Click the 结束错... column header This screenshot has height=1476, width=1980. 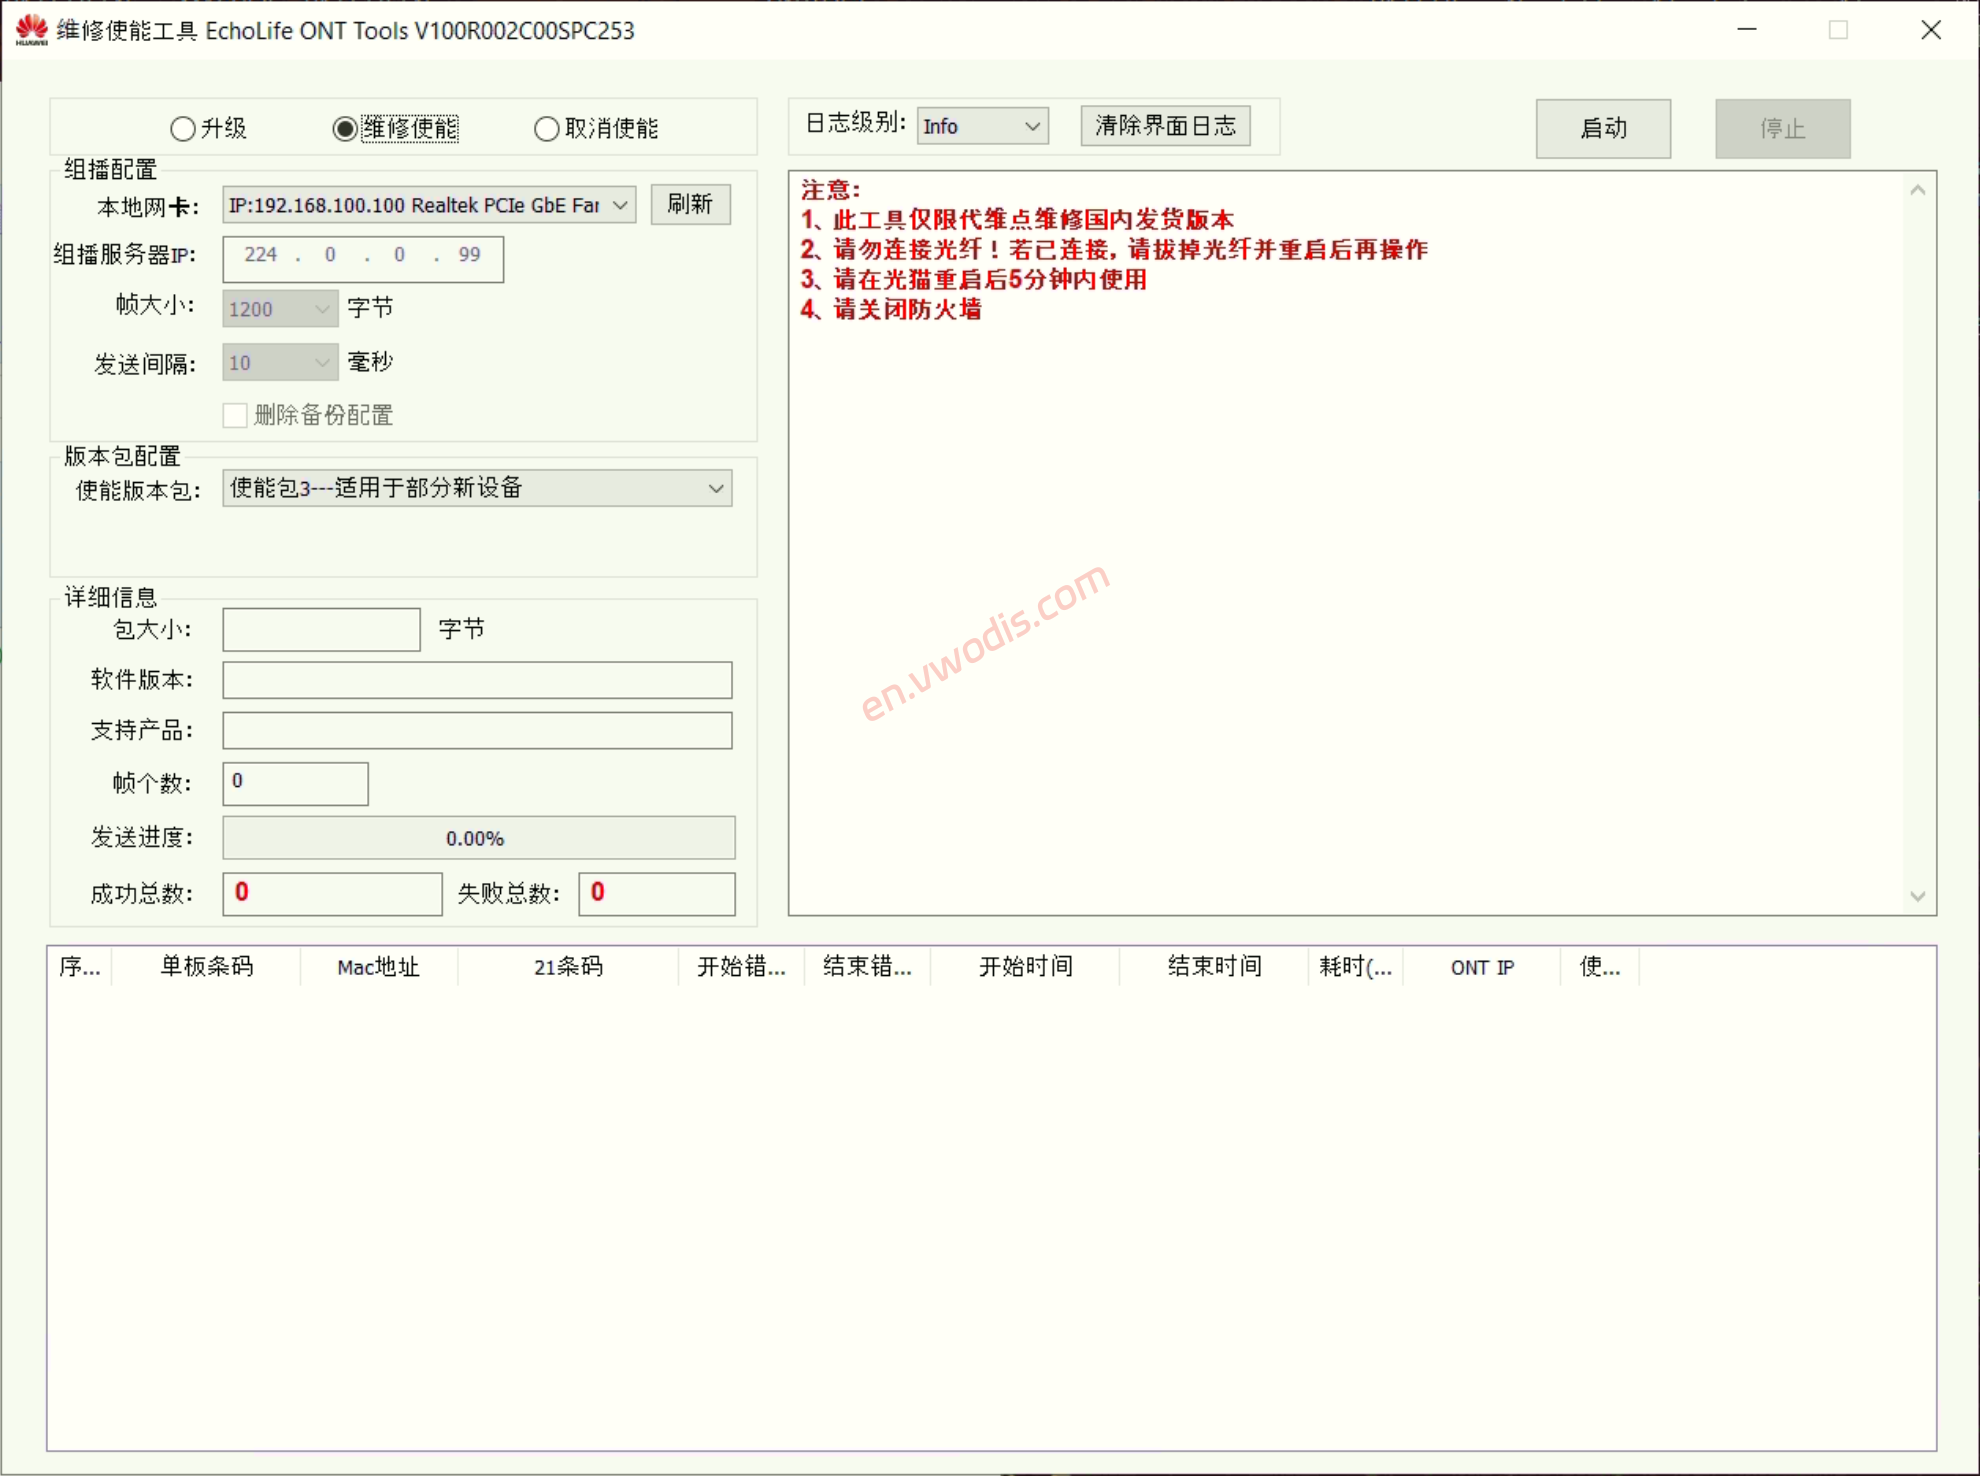[x=867, y=967]
